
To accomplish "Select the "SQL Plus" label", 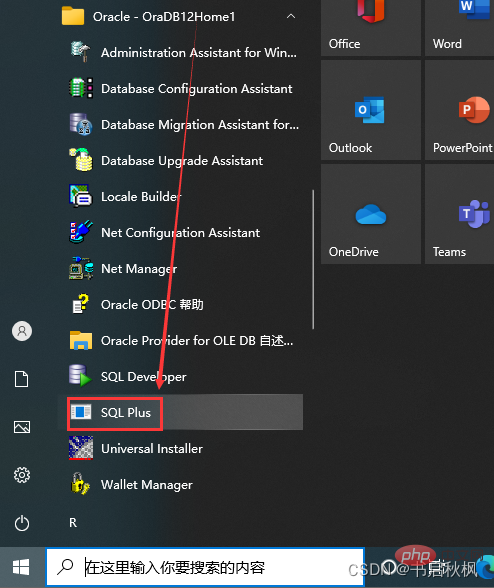I will point(126,412).
